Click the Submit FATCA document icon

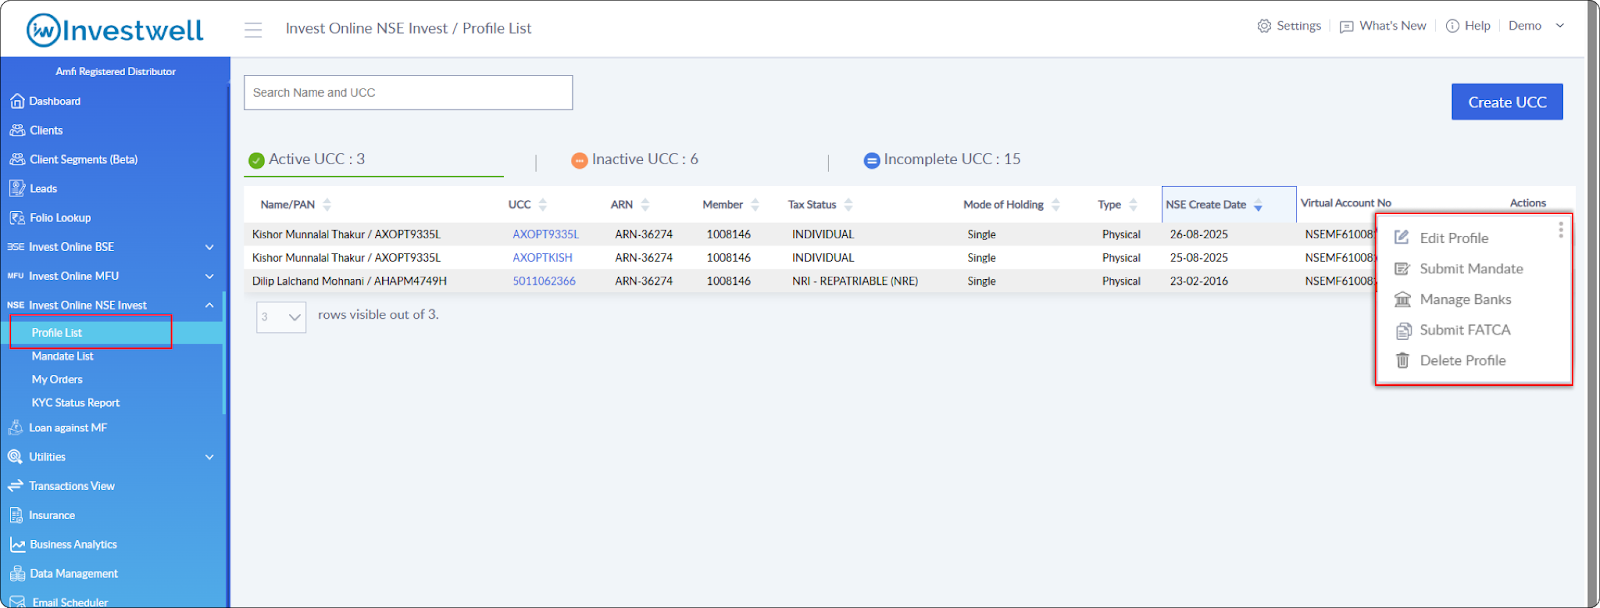tap(1402, 330)
